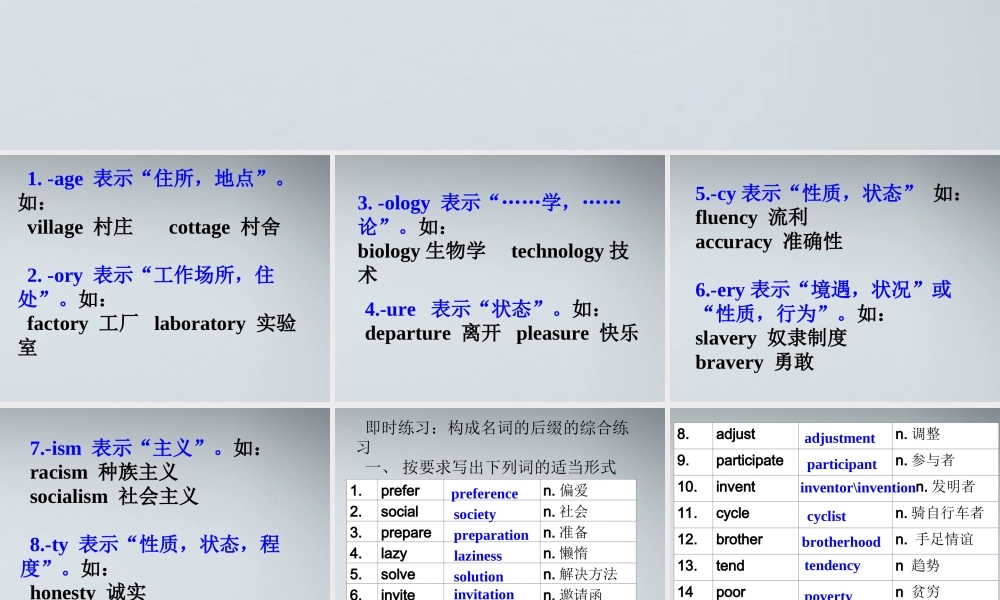
Task: Click the answer 'adjustment'
Action: click(x=839, y=438)
